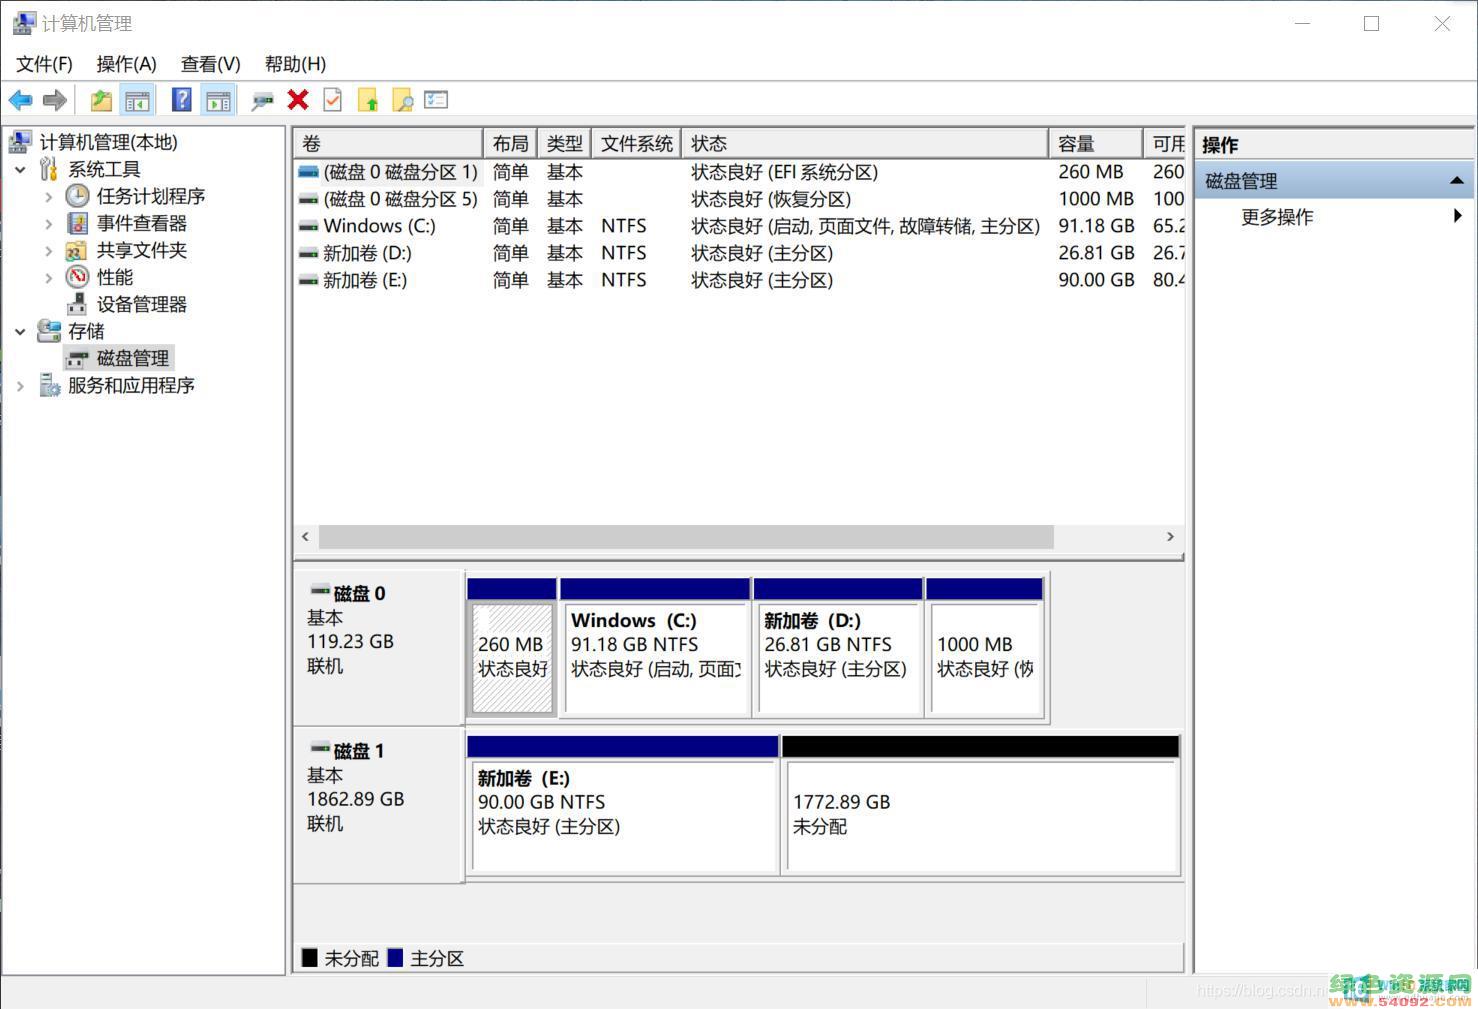Select the 新加卷 (E:) partition block on Disk 1
Viewport: 1478px width, 1009px height.
tap(623, 805)
